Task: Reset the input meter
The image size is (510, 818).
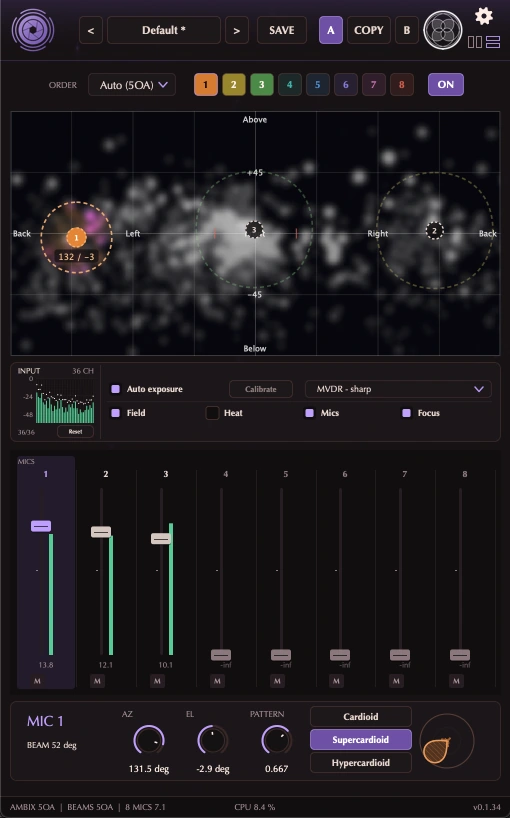Action: coord(75,431)
